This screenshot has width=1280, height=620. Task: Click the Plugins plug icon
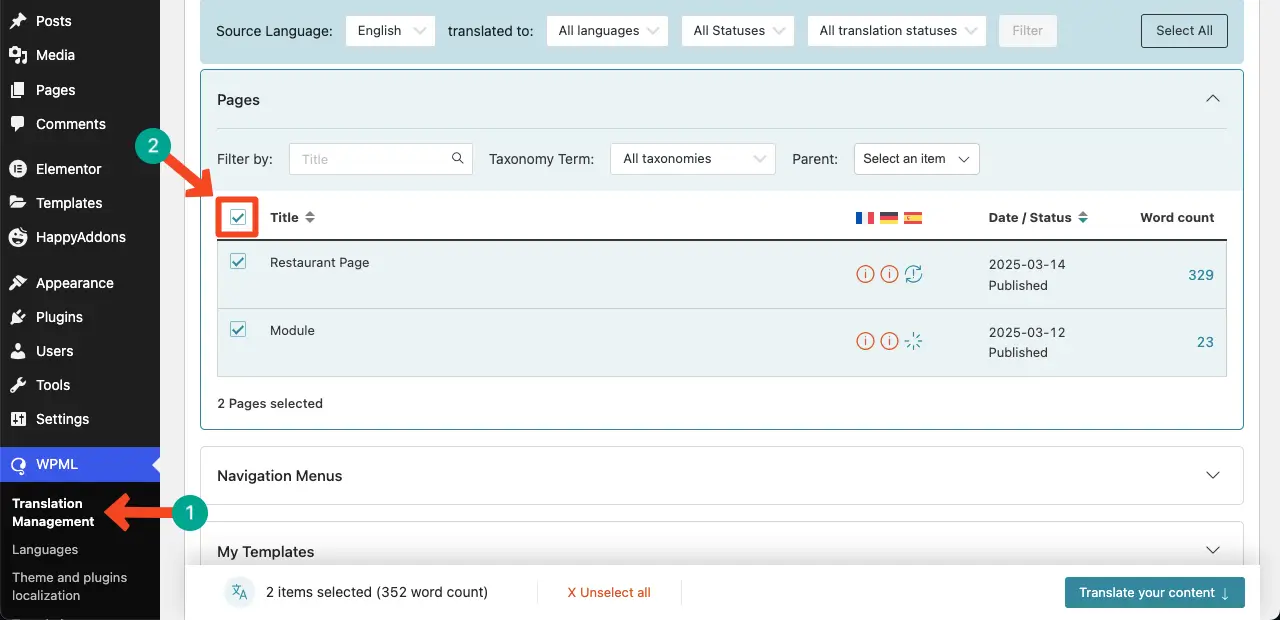point(18,317)
